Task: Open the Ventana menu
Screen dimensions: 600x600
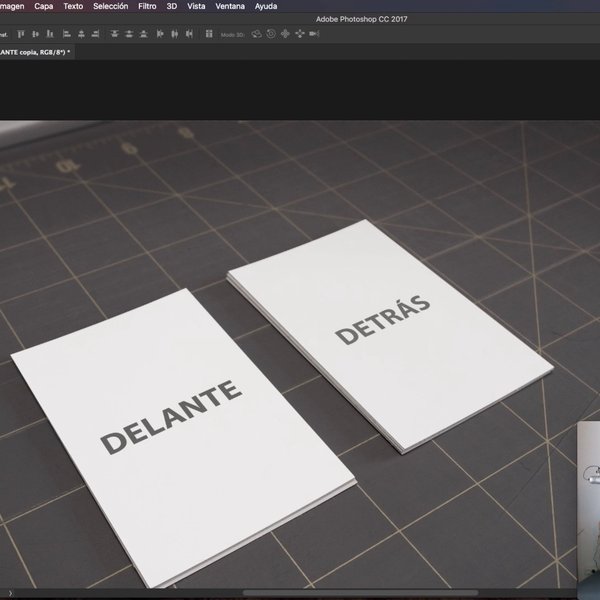Action: [230, 6]
